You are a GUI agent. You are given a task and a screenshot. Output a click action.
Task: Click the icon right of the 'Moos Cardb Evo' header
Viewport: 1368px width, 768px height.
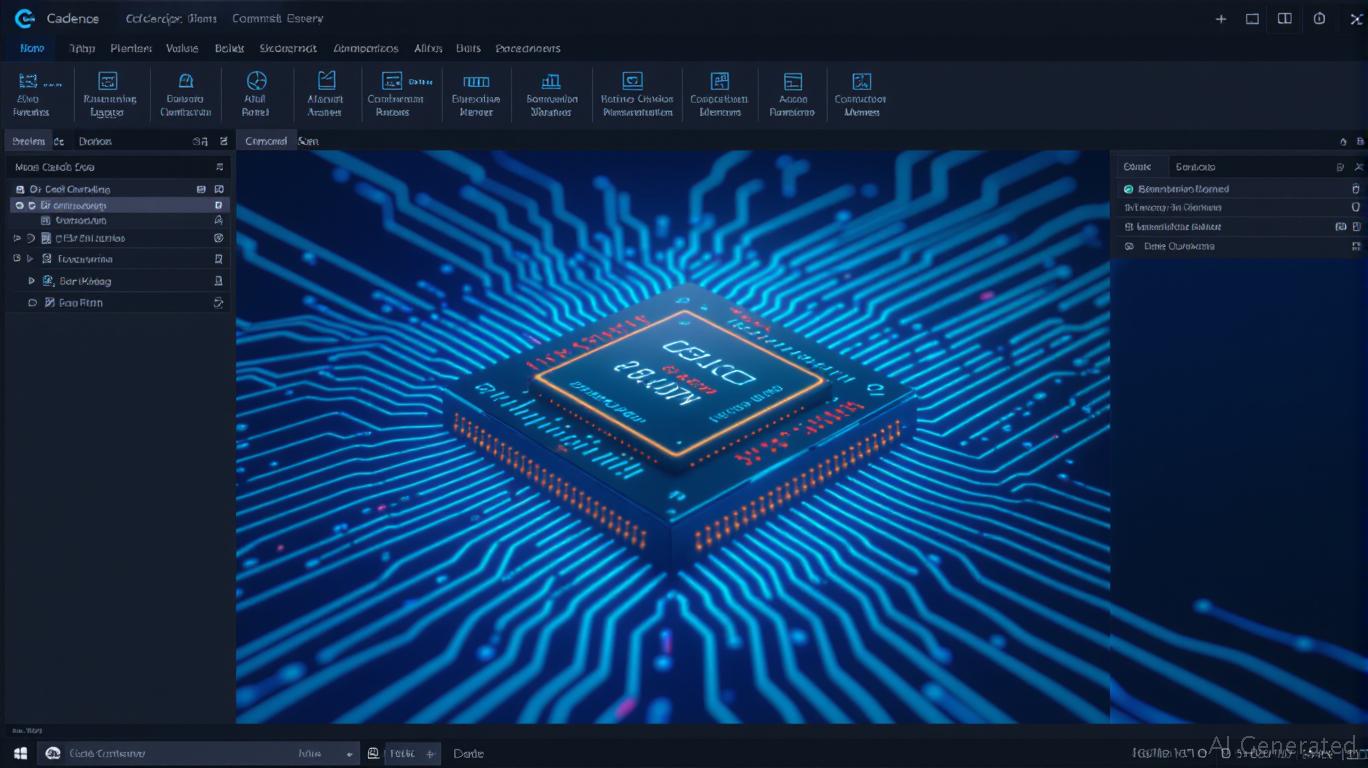[220, 167]
